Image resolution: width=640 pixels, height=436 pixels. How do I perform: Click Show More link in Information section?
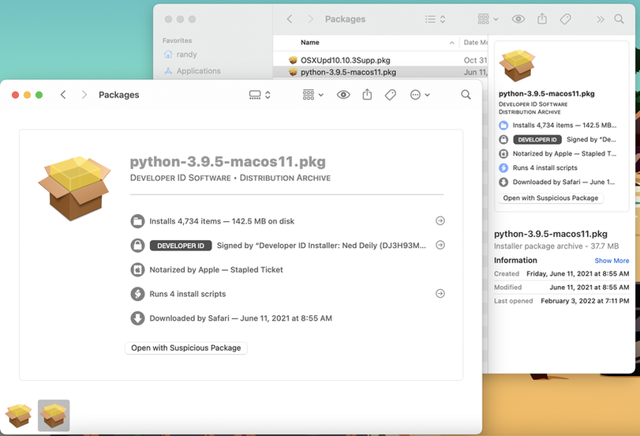[x=611, y=260]
